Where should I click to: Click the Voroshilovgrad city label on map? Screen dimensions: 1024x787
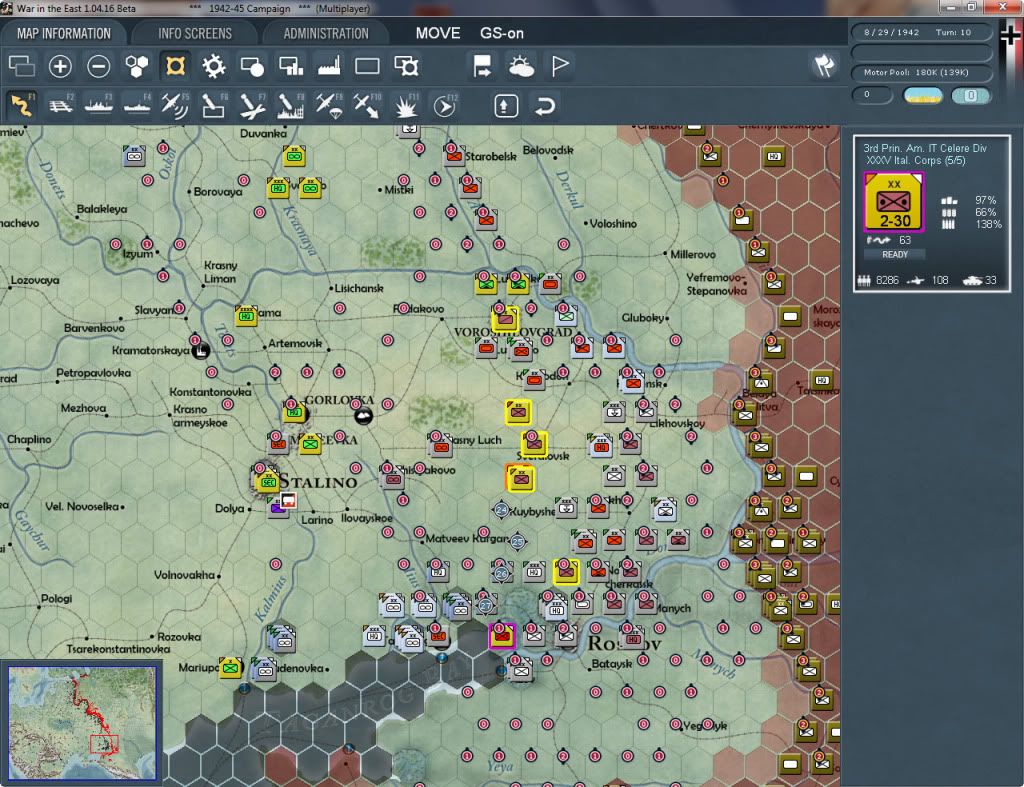(513, 332)
